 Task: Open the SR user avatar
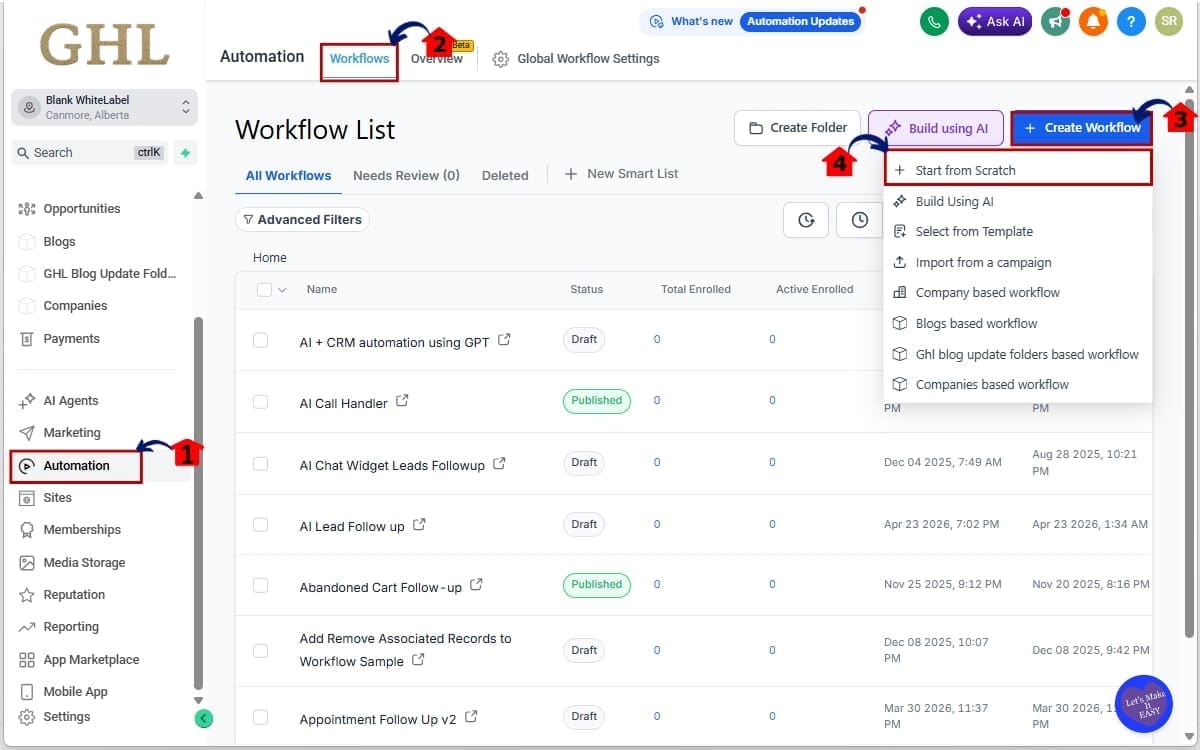tap(1168, 21)
